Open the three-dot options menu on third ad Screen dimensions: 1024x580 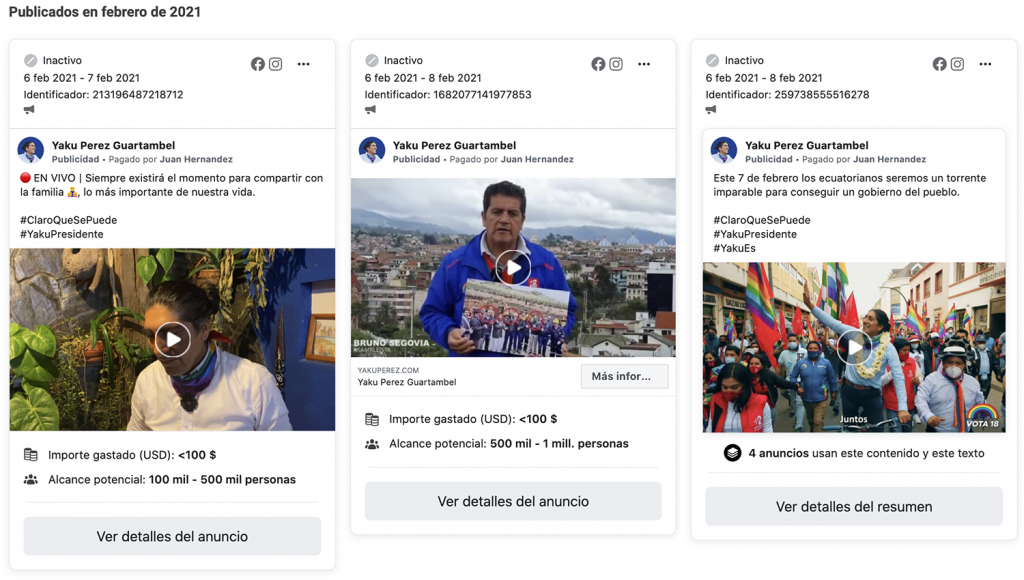(x=985, y=64)
